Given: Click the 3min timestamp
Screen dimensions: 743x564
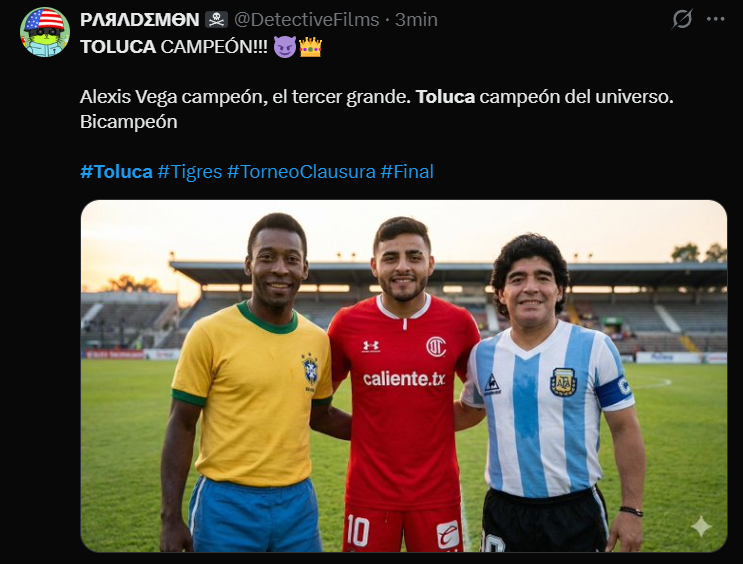Looking at the screenshot, I should (416, 20).
